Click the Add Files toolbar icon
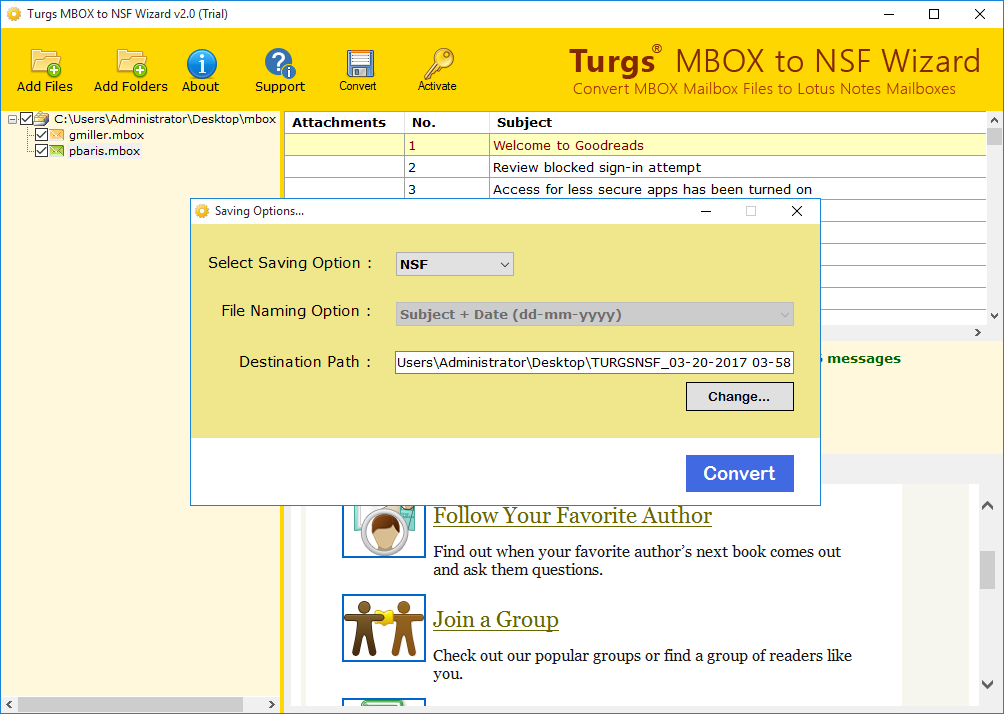Image resolution: width=1004 pixels, height=714 pixels. (x=45, y=62)
